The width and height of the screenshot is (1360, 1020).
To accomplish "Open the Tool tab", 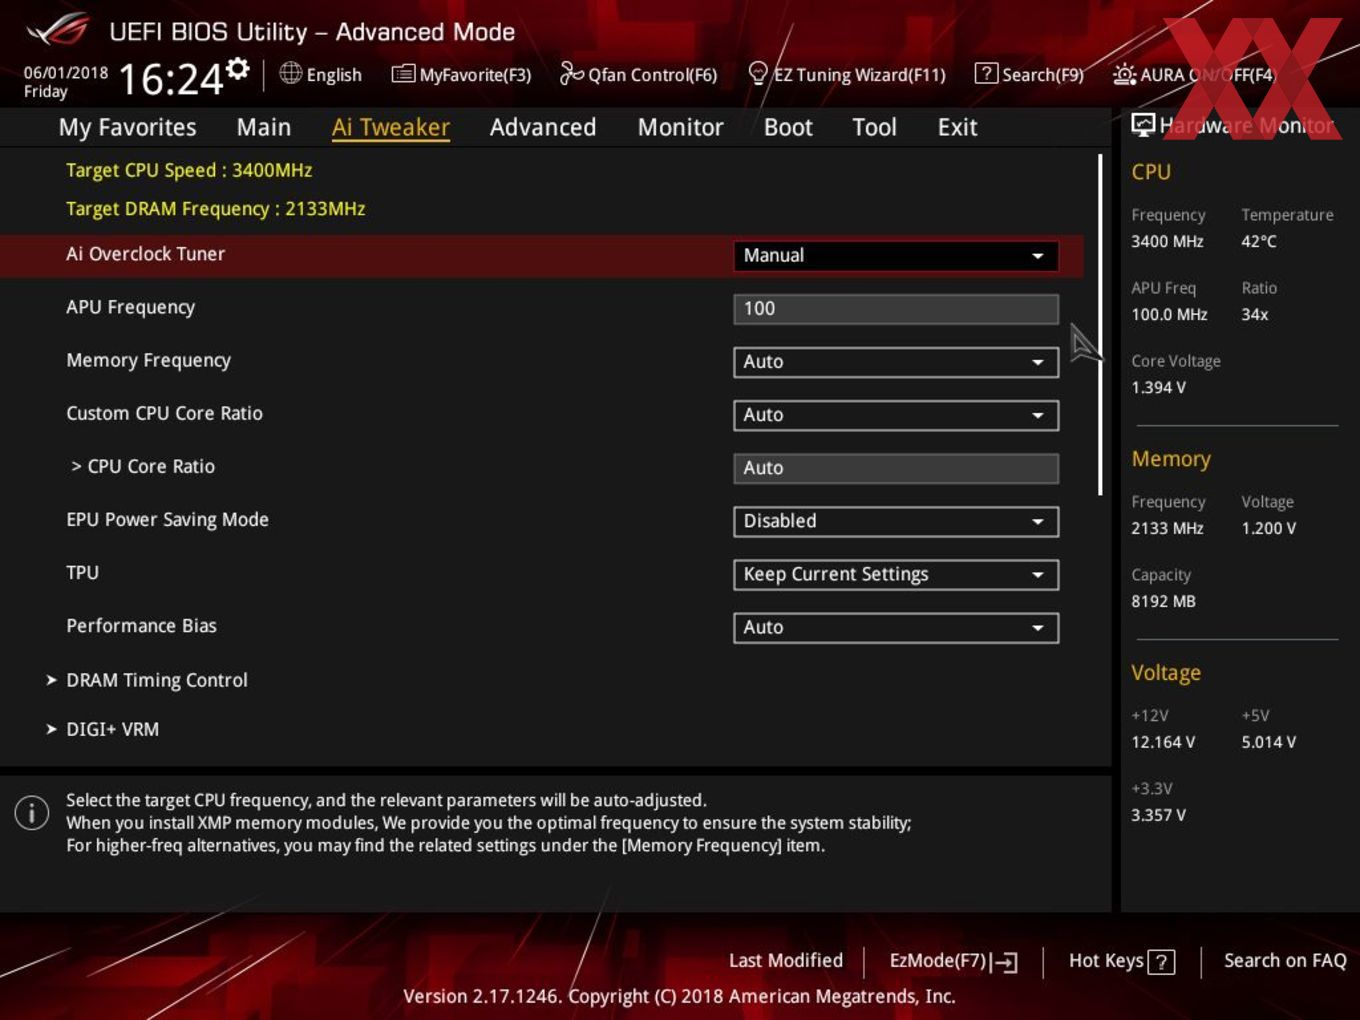I will point(874,127).
